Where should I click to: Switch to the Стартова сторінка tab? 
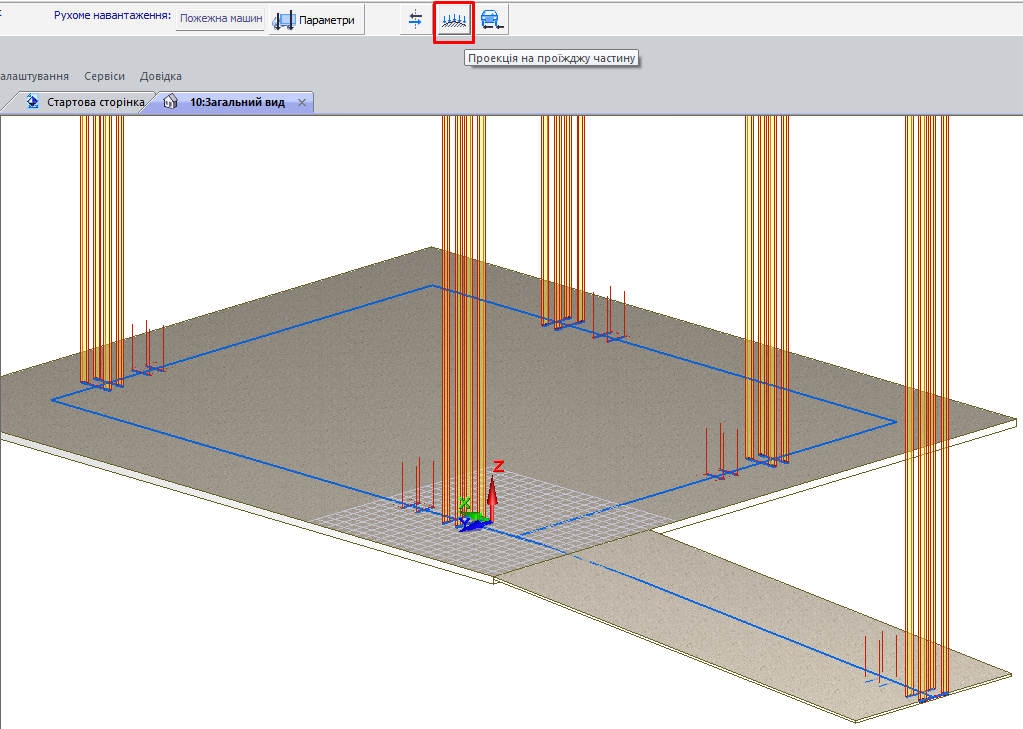(x=95, y=102)
